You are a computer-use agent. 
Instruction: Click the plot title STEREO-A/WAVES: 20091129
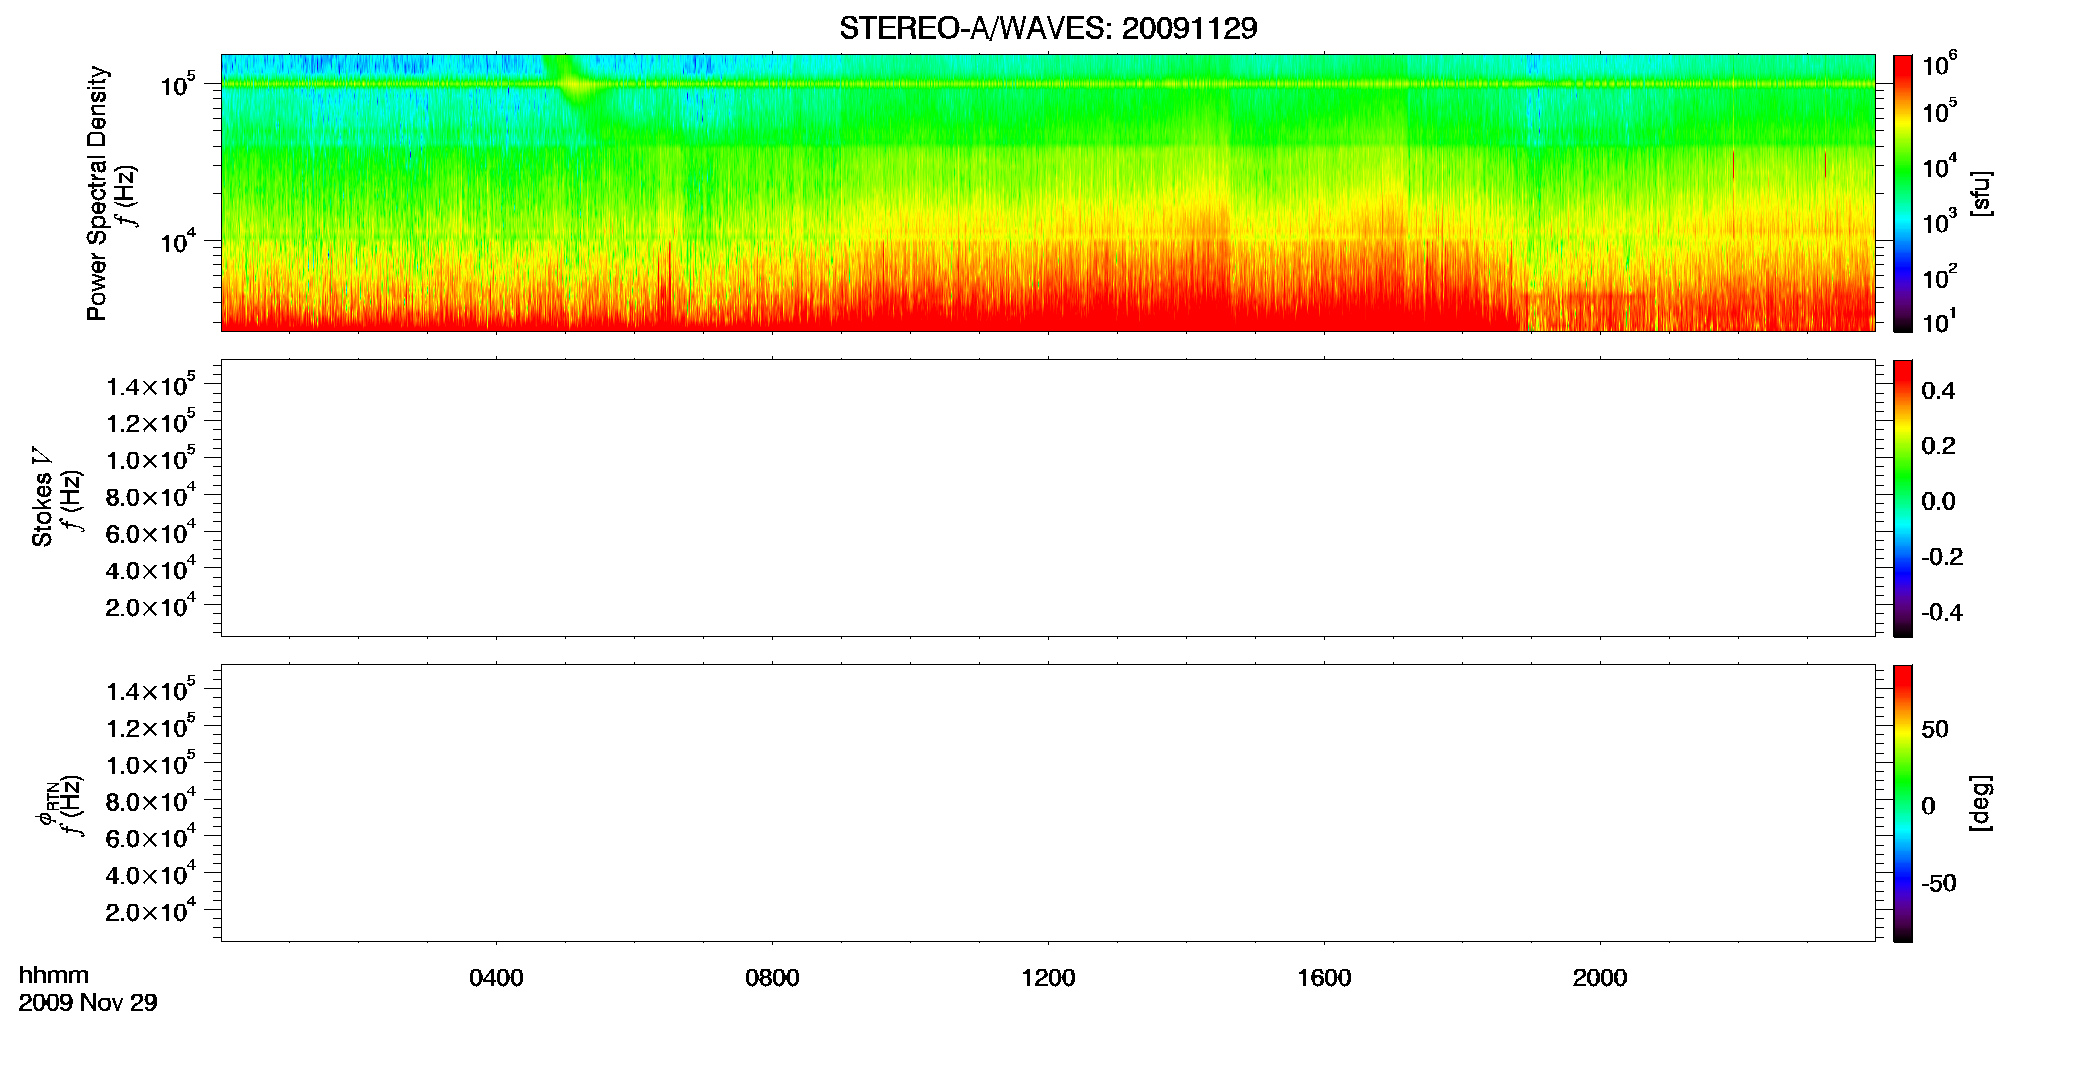(x=1048, y=28)
